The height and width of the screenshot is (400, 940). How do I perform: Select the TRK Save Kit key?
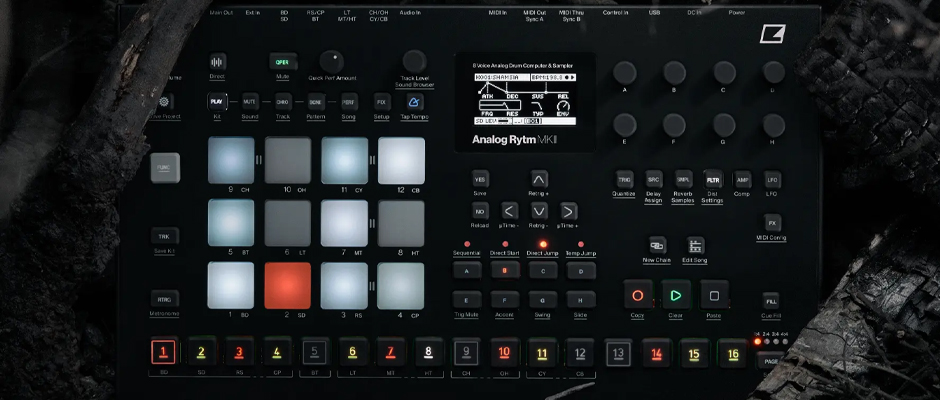click(164, 236)
